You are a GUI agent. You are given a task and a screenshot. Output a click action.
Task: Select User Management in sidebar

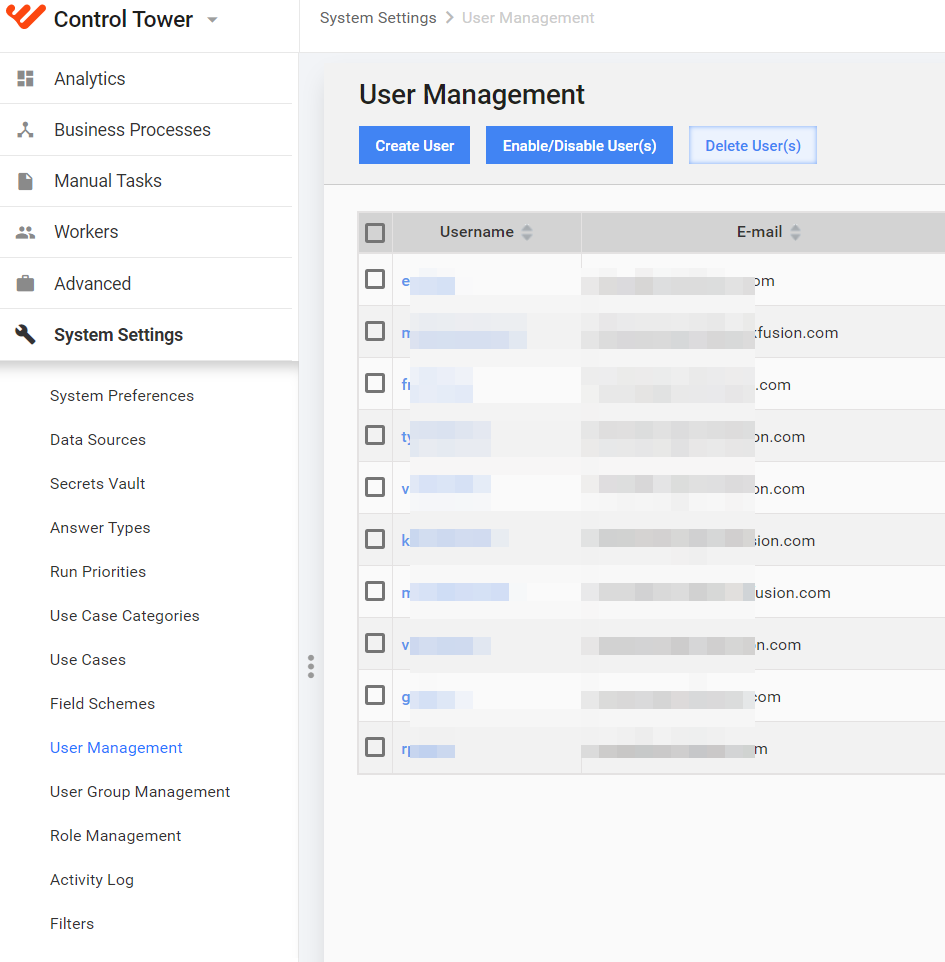pos(116,748)
